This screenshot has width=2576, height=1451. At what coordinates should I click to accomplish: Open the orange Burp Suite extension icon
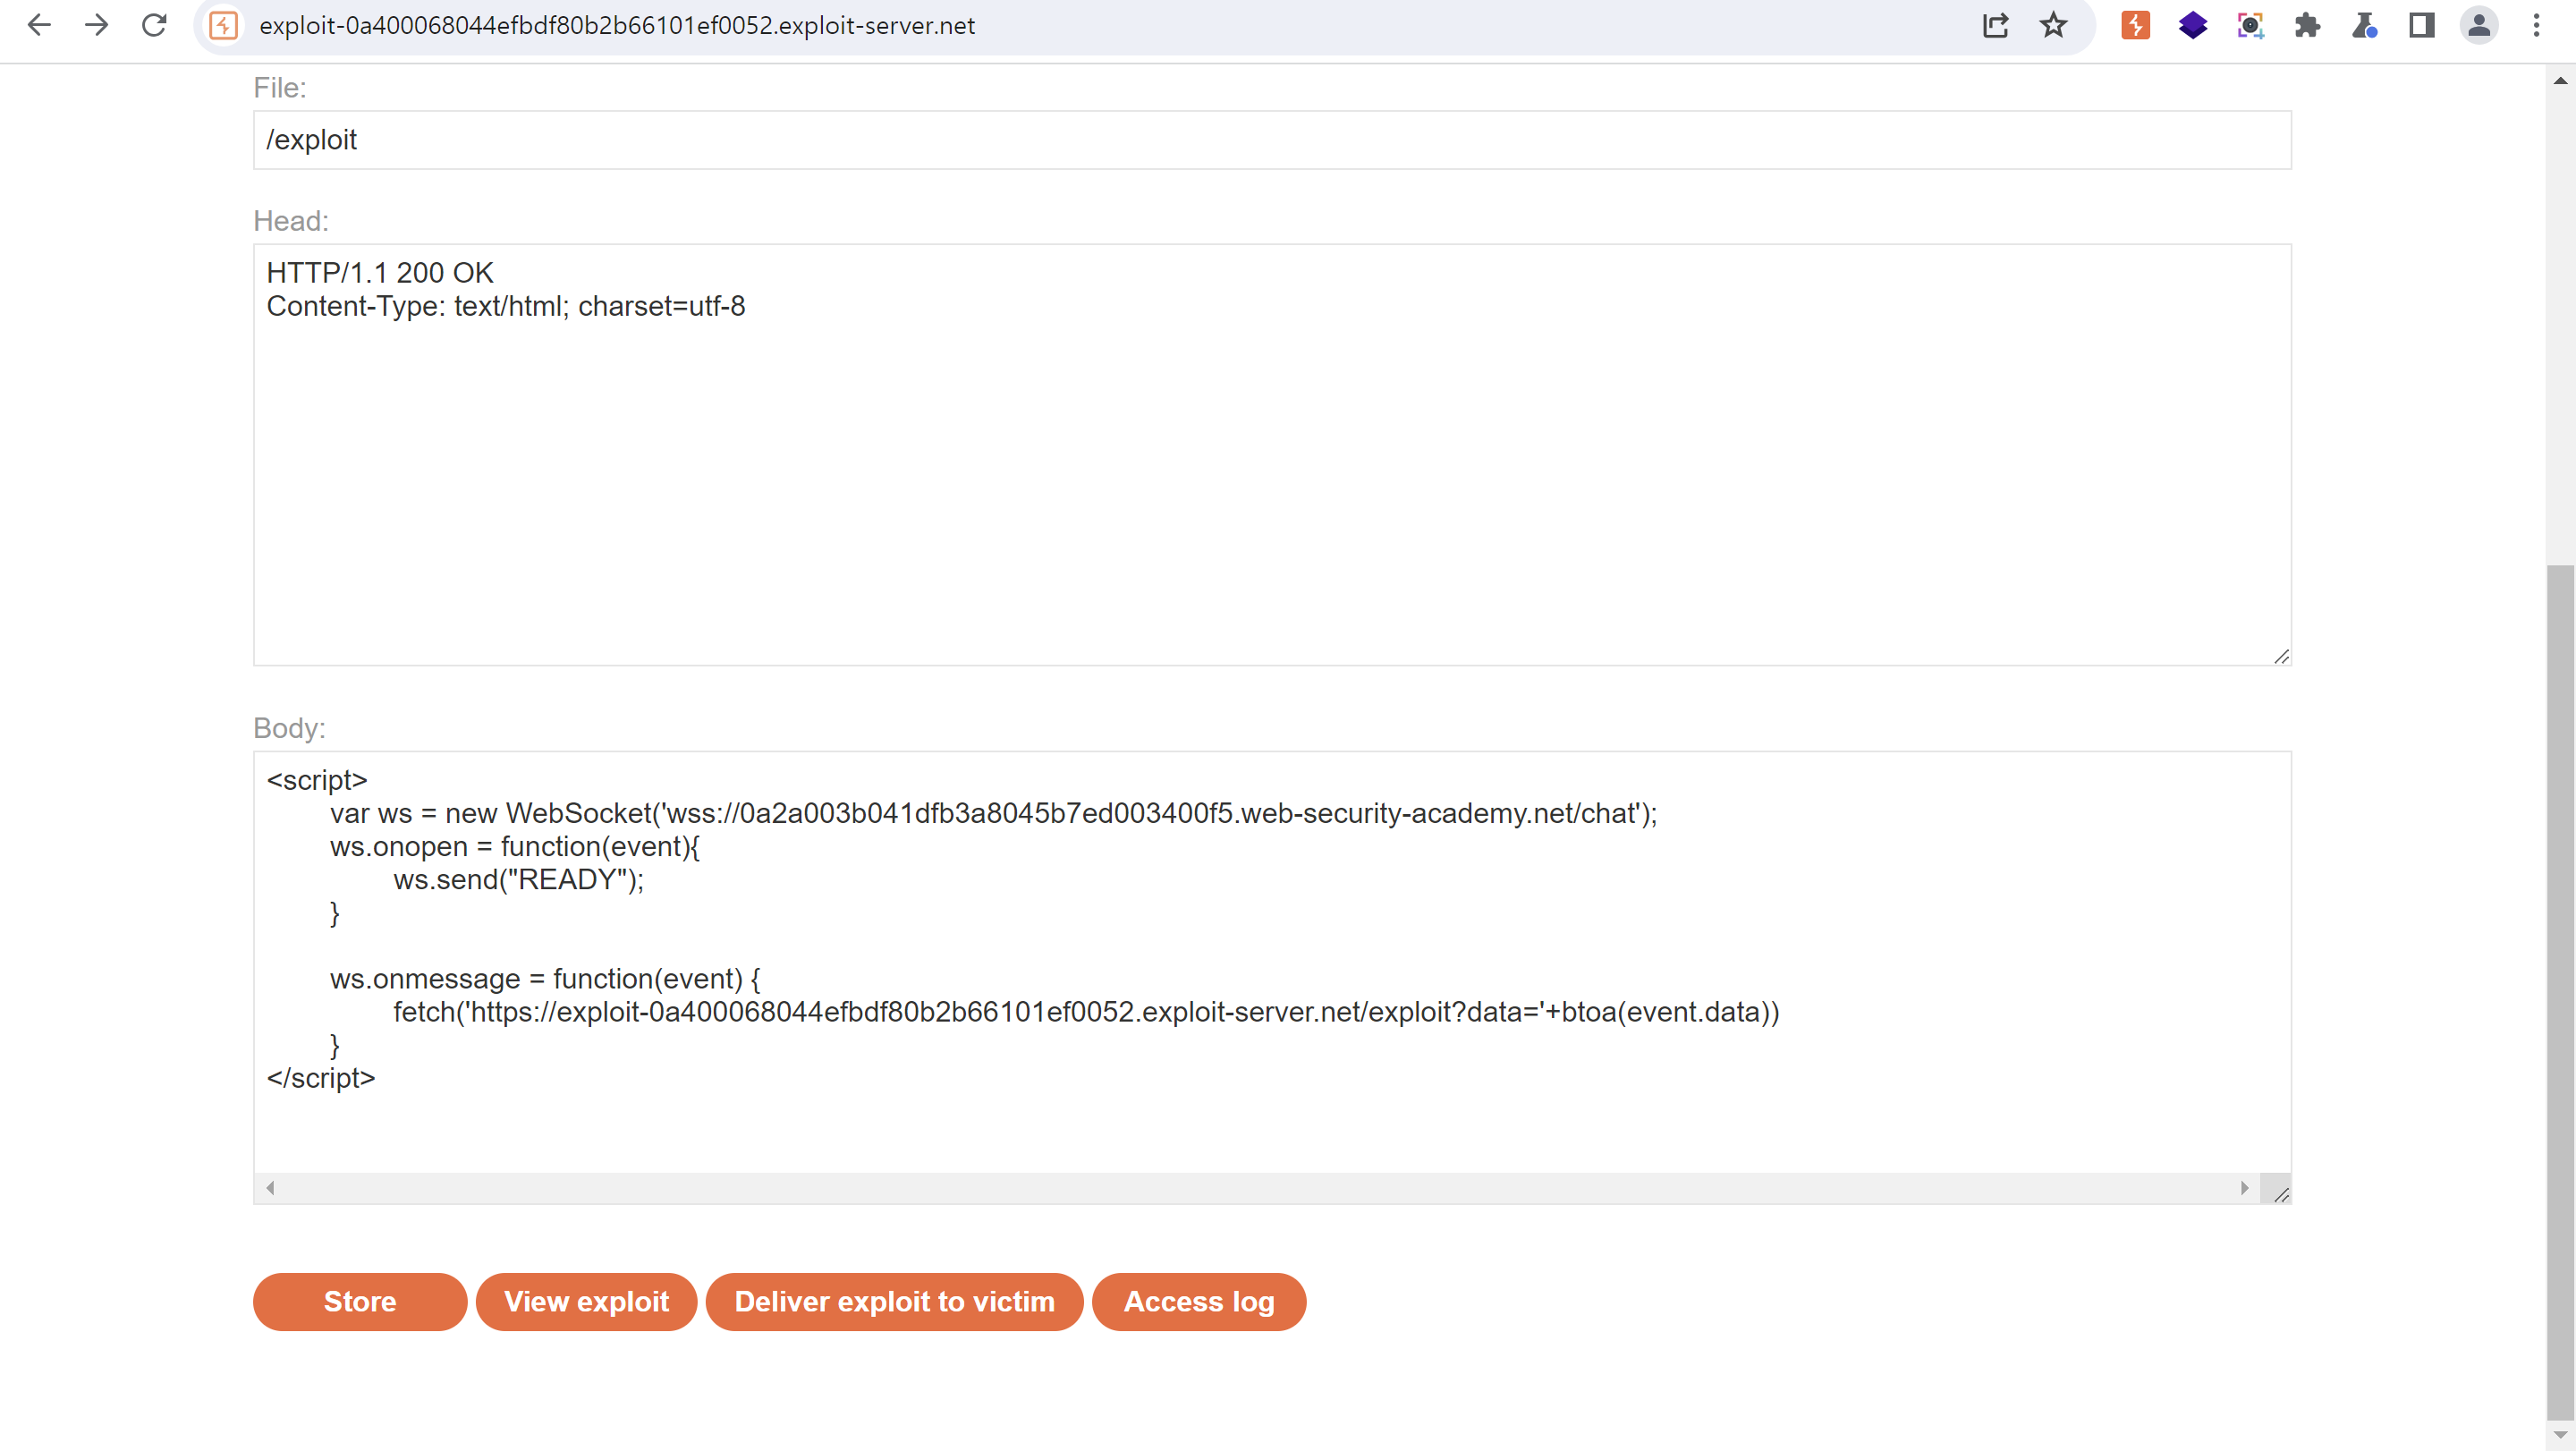[x=2135, y=25]
